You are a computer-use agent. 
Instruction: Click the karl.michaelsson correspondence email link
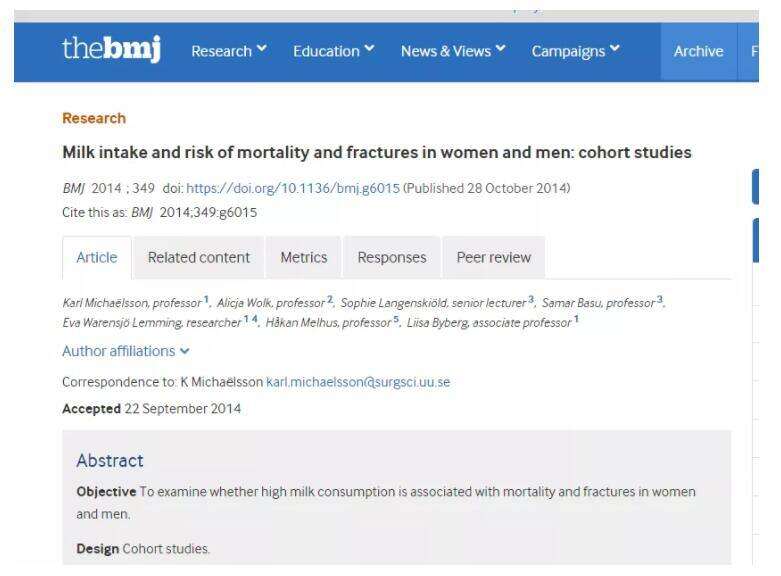pyautogui.click(x=358, y=382)
